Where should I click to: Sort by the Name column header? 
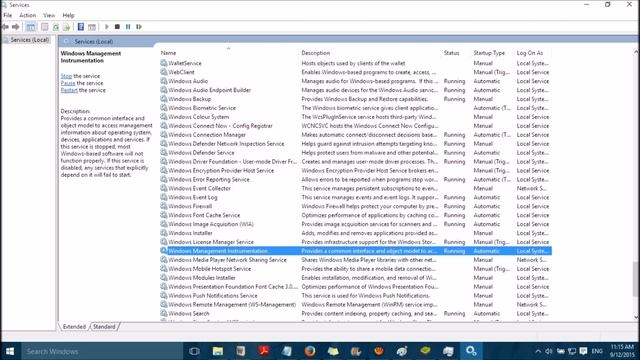(228, 53)
